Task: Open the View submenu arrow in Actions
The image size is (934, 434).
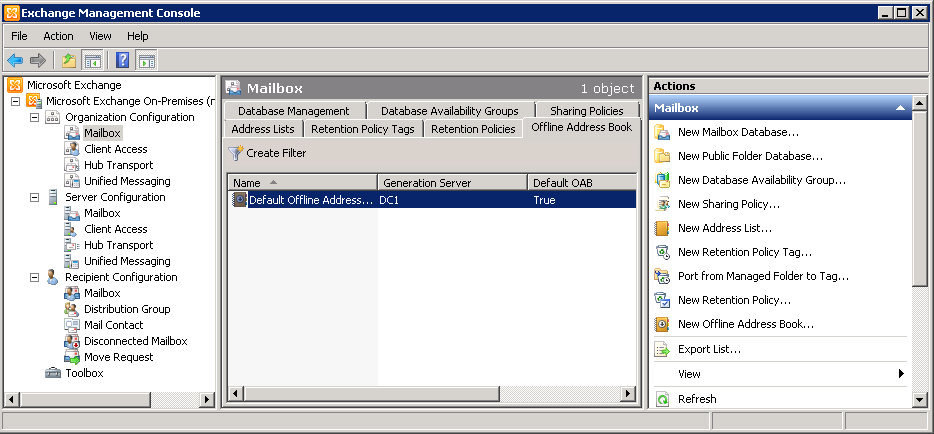Action: (901, 374)
